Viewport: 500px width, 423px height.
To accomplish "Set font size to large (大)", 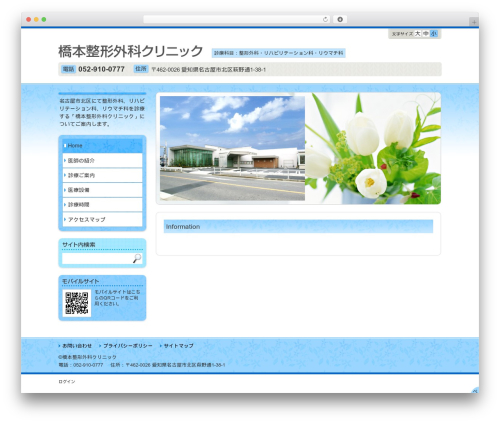I will tap(417, 34).
